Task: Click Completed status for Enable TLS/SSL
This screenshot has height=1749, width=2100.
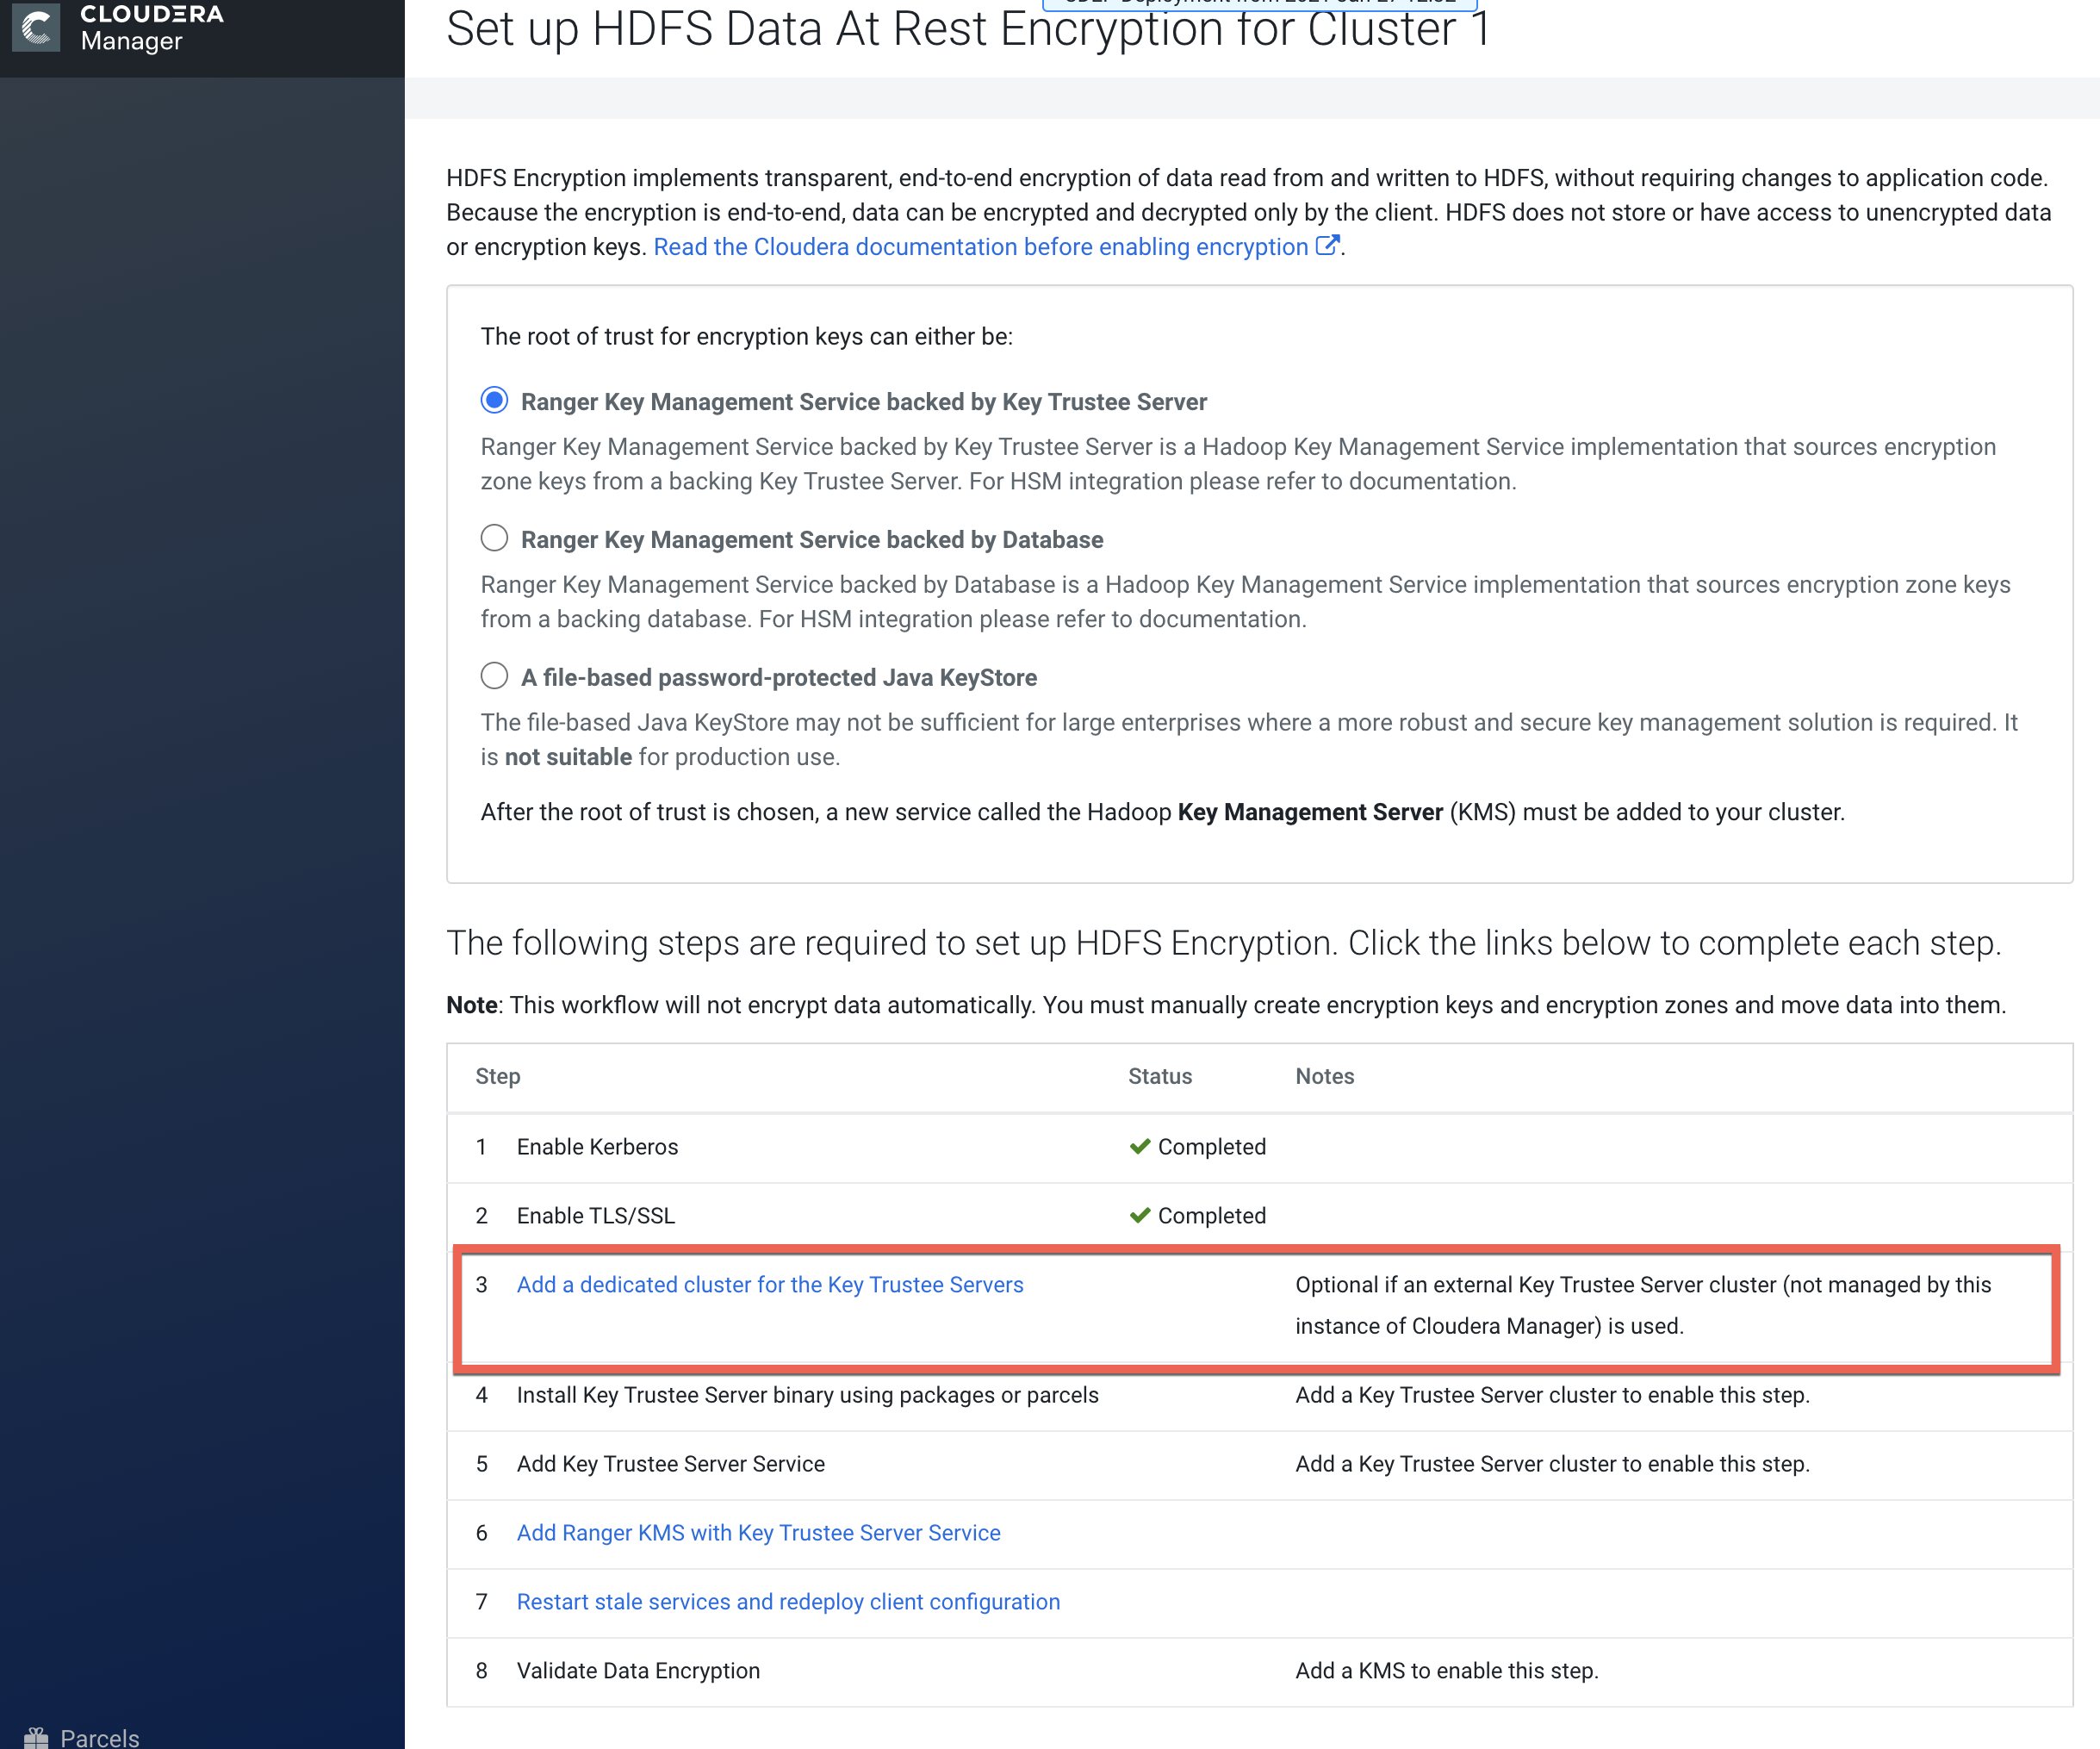Action: (x=1212, y=1215)
